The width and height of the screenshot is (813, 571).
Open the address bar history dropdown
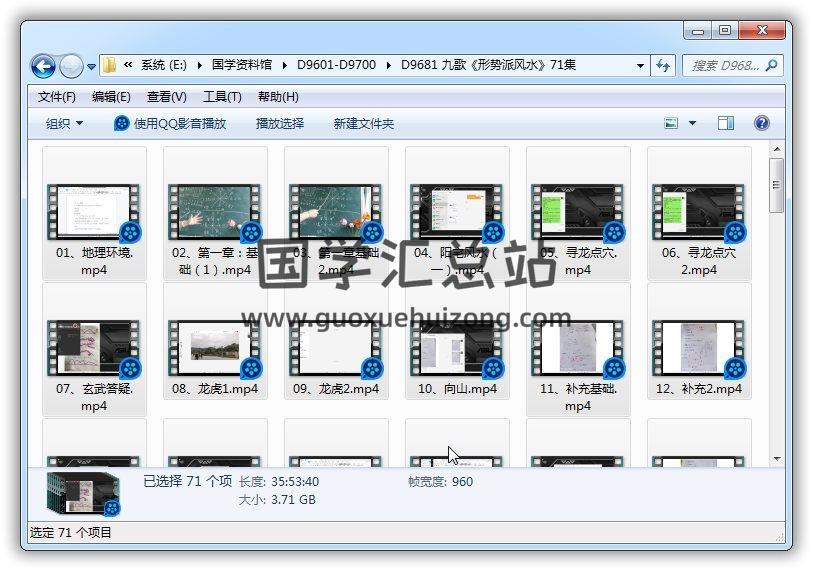pos(640,66)
